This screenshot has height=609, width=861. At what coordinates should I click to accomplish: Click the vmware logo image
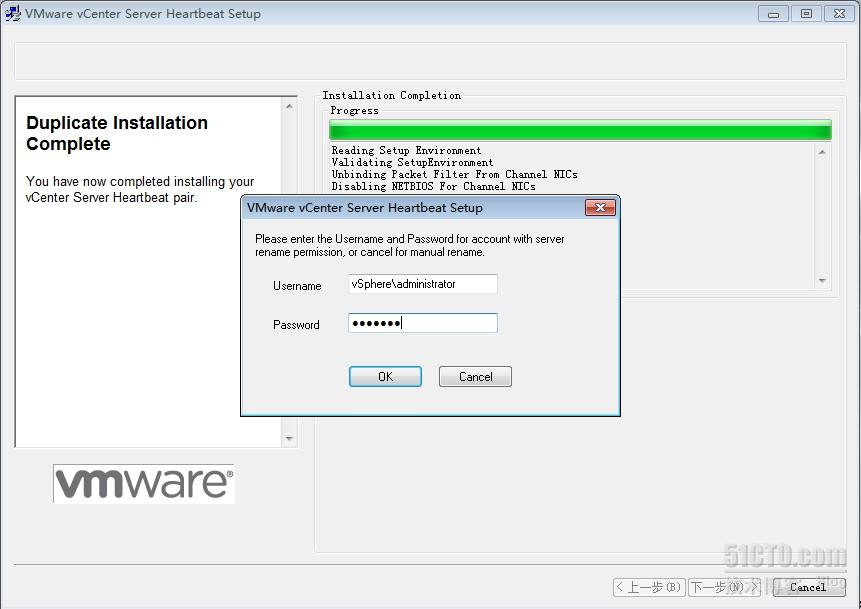click(x=144, y=484)
